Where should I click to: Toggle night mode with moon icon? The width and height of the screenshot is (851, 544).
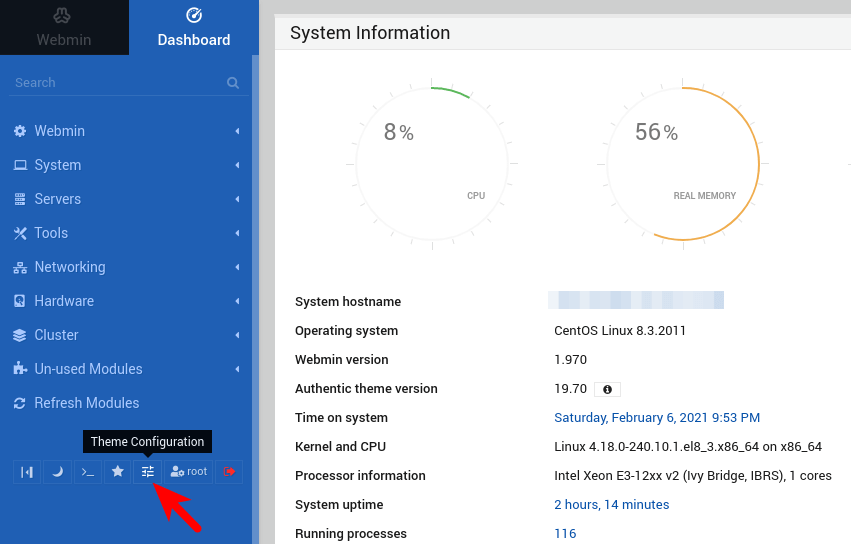tap(57, 471)
